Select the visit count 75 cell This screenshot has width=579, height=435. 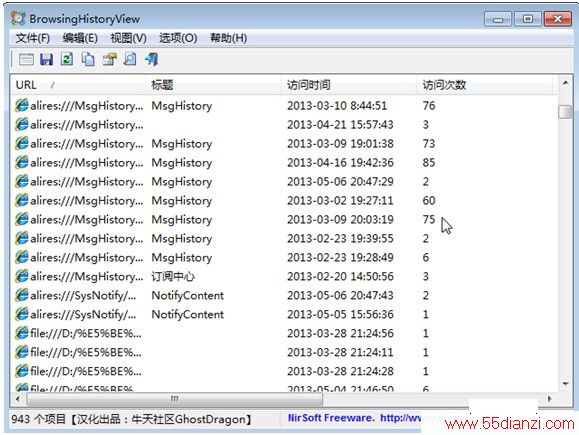[429, 219]
